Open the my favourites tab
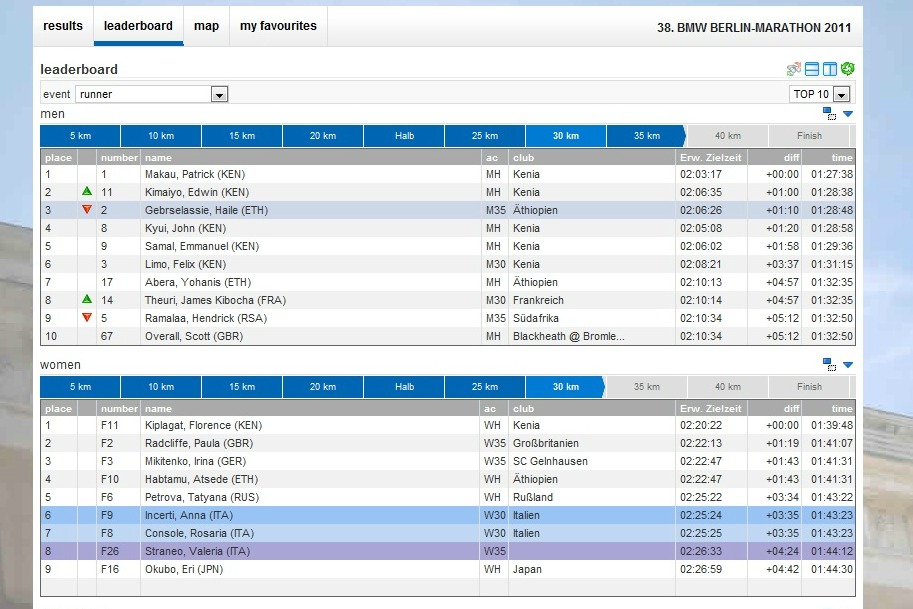 278,26
